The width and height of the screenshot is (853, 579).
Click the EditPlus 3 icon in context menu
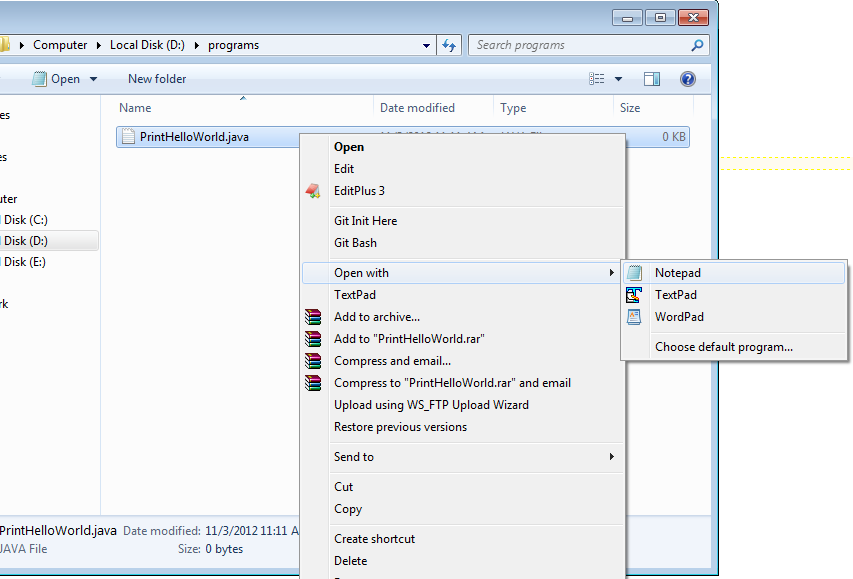[313, 191]
